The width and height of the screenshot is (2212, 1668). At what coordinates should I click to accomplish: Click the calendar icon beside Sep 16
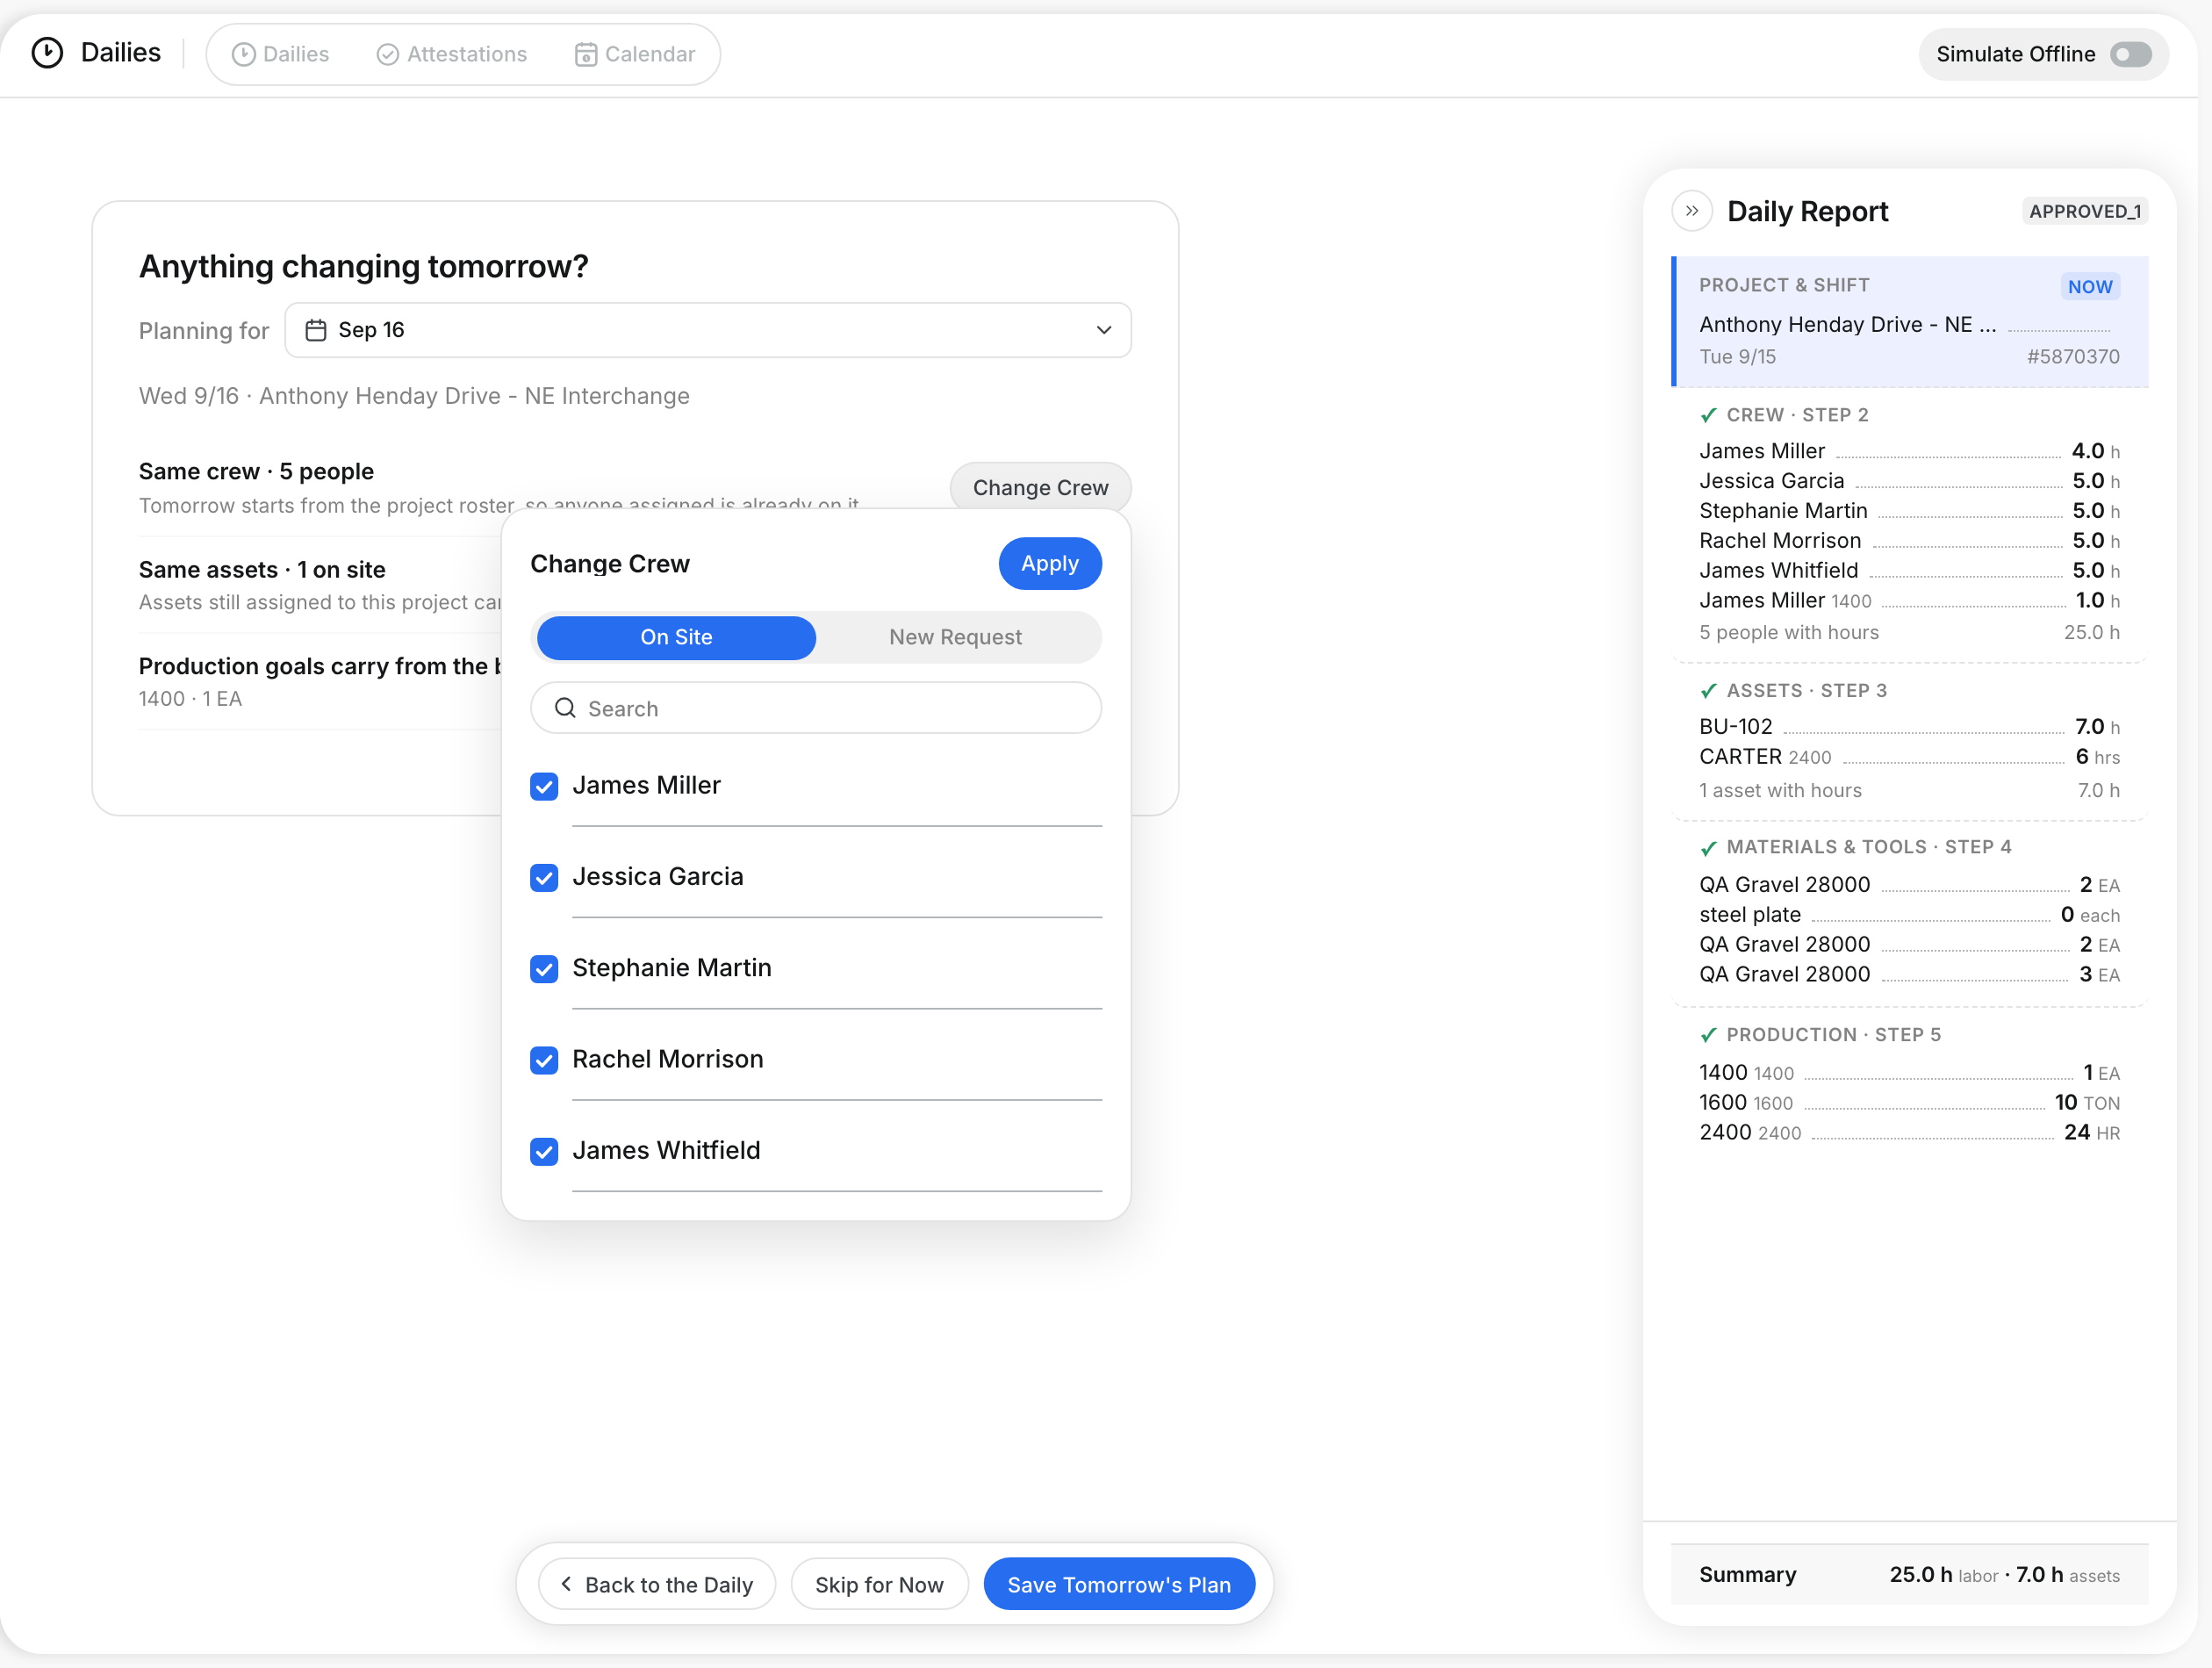click(x=316, y=330)
